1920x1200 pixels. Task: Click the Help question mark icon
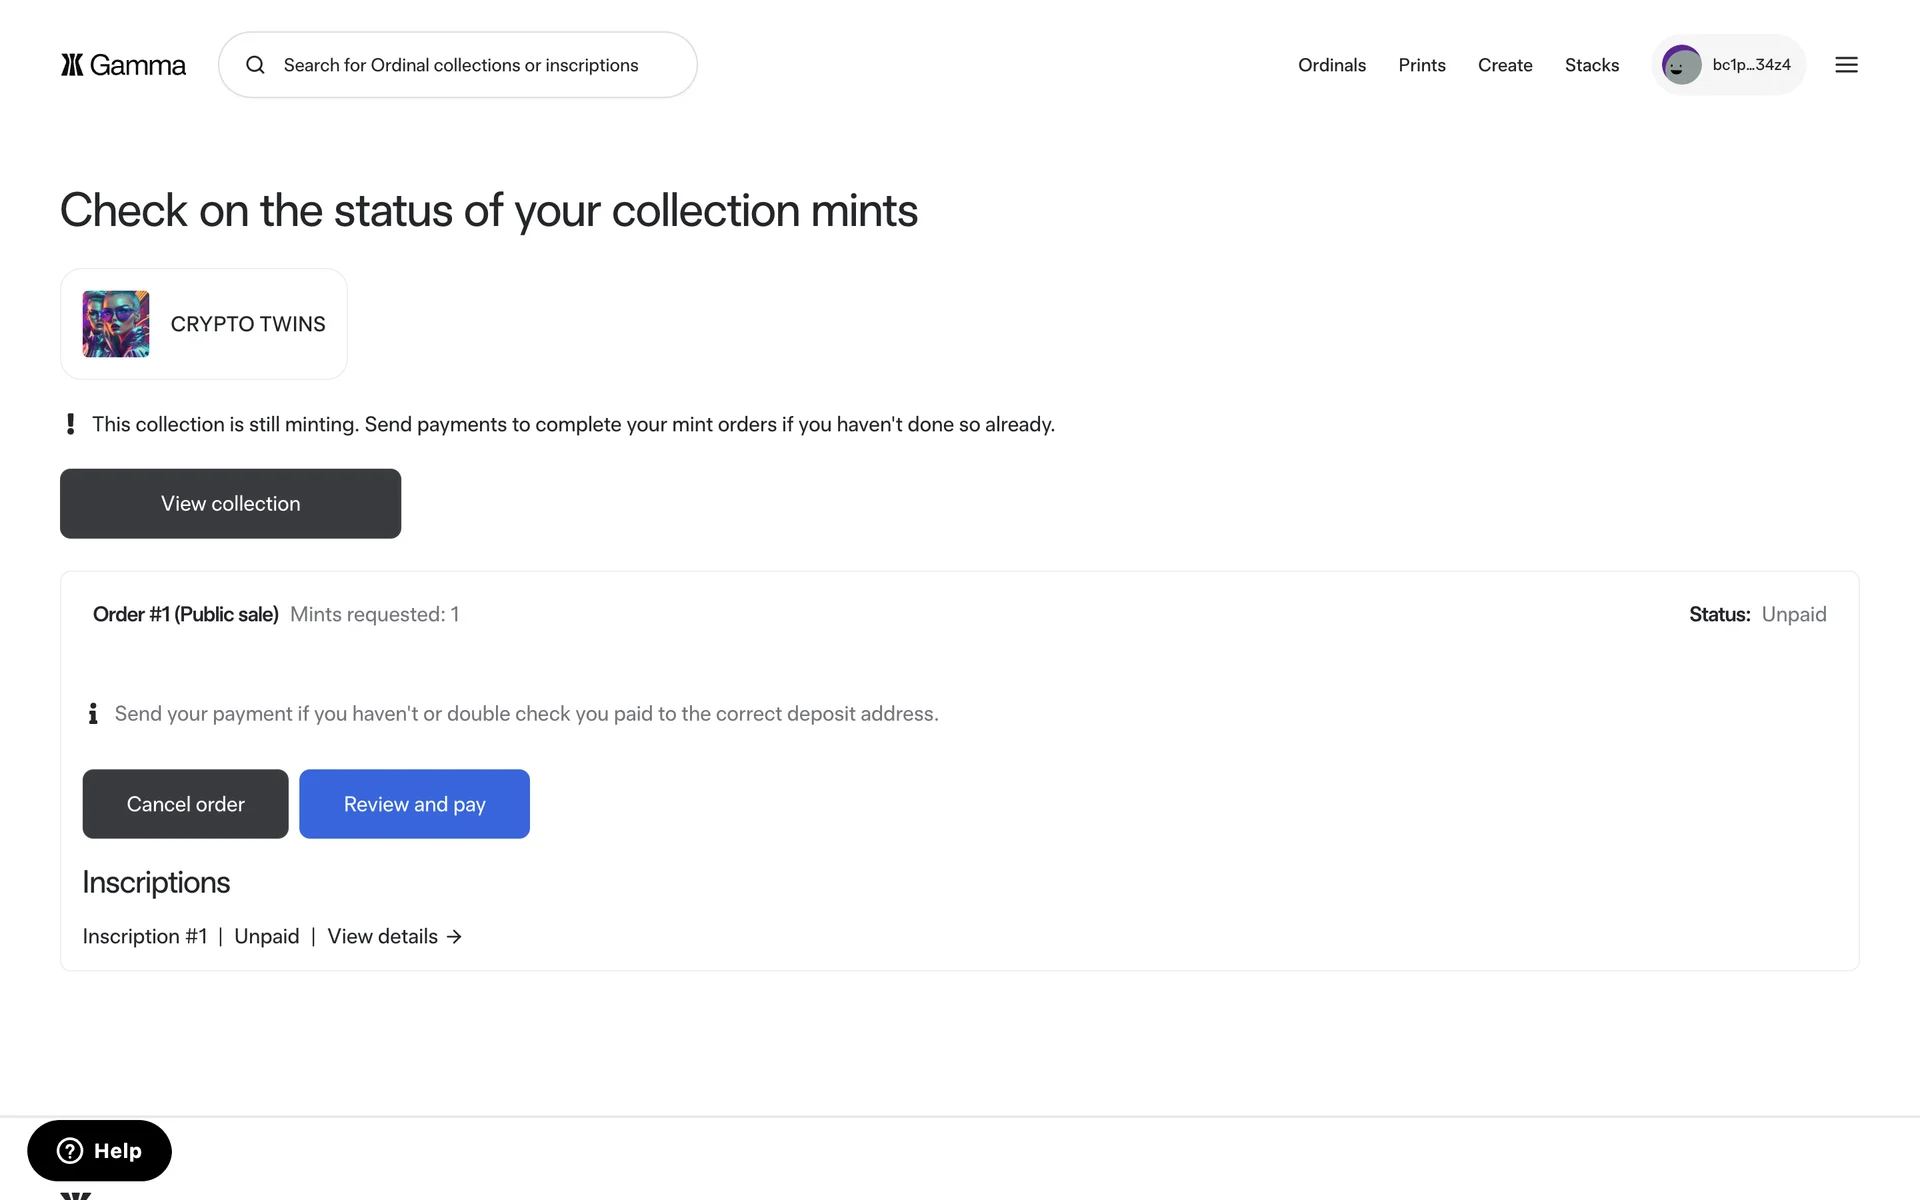(x=70, y=1151)
